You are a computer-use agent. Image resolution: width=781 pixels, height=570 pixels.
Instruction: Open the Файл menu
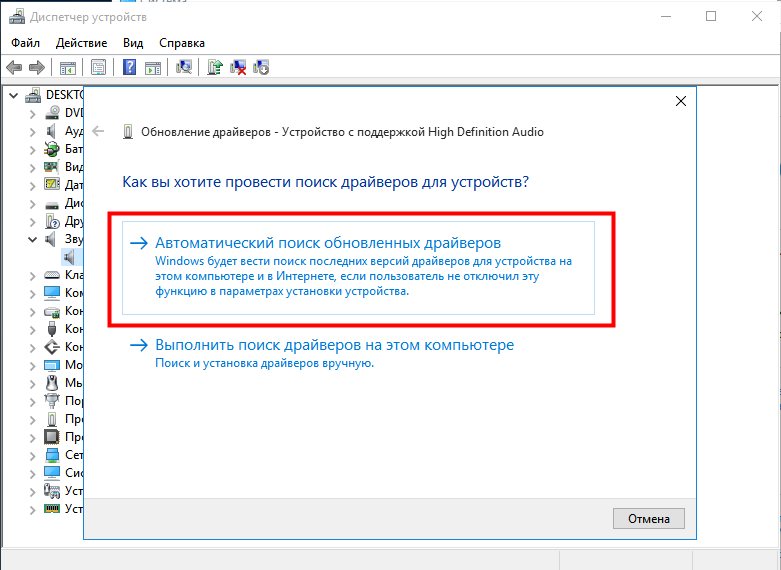coord(25,43)
